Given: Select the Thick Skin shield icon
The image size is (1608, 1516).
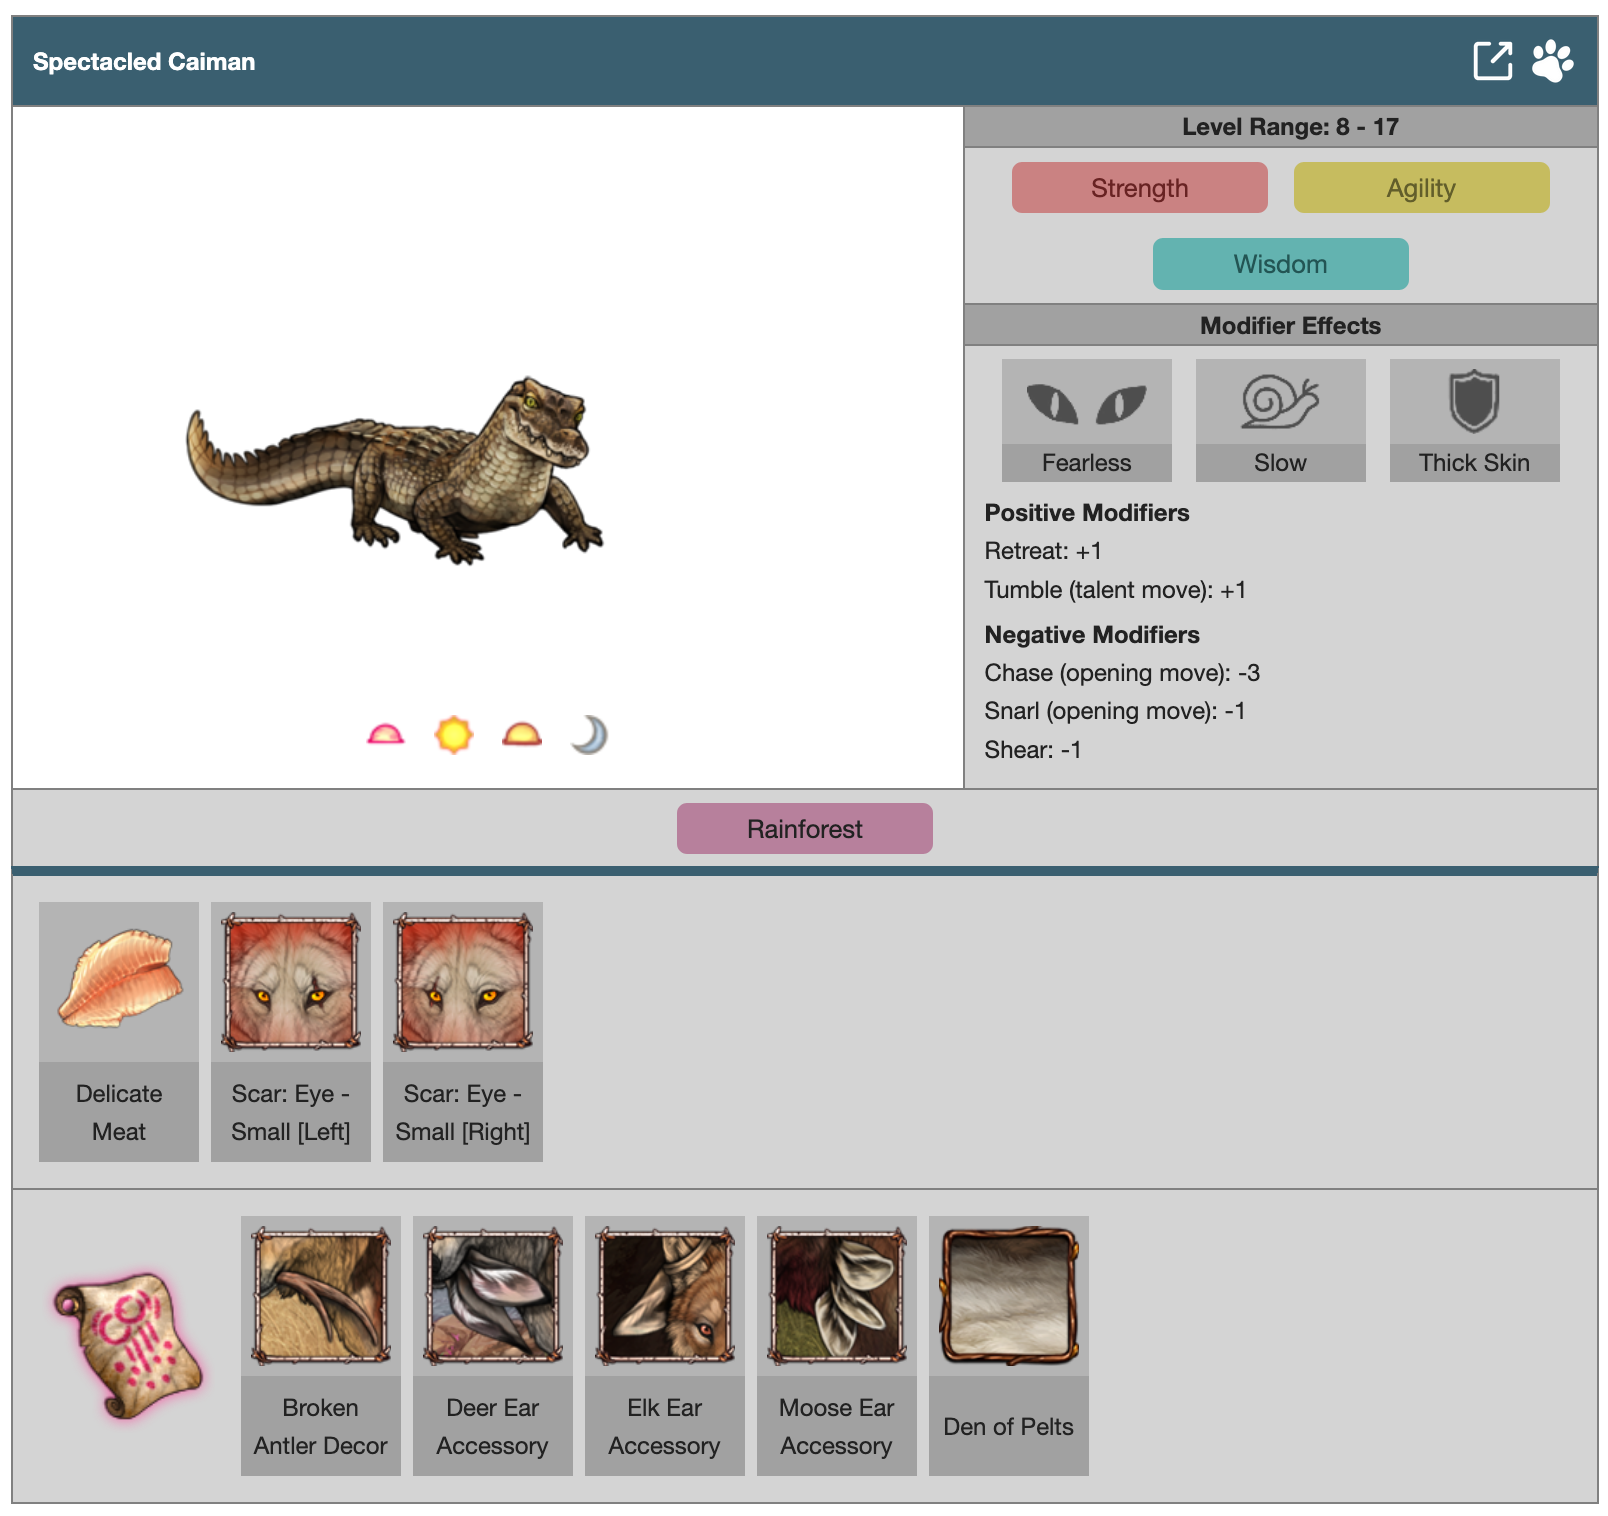Looking at the screenshot, I should 1474,403.
